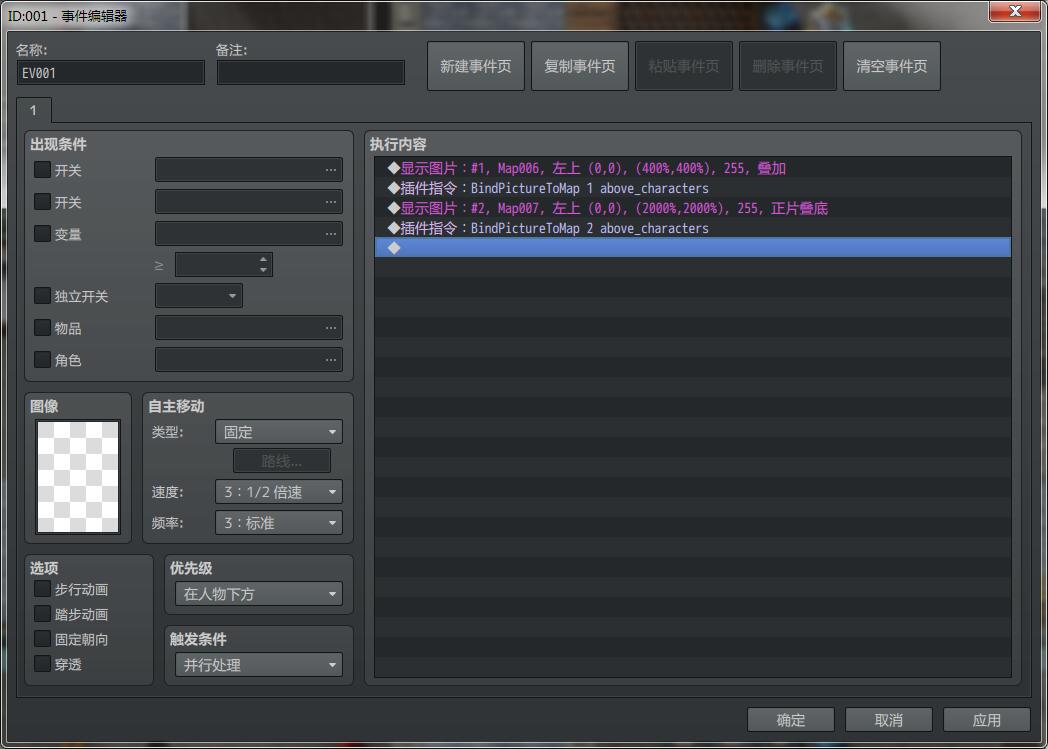Open the 类型 dropdown showing 固定

279,432
